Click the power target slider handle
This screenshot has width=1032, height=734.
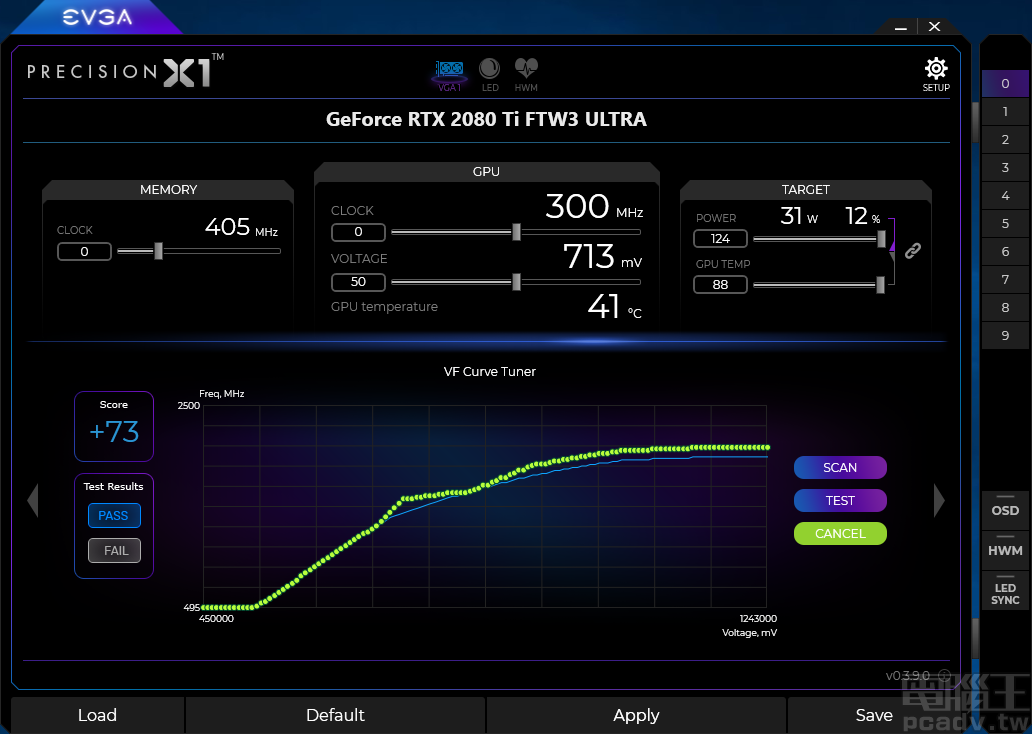tap(881, 239)
